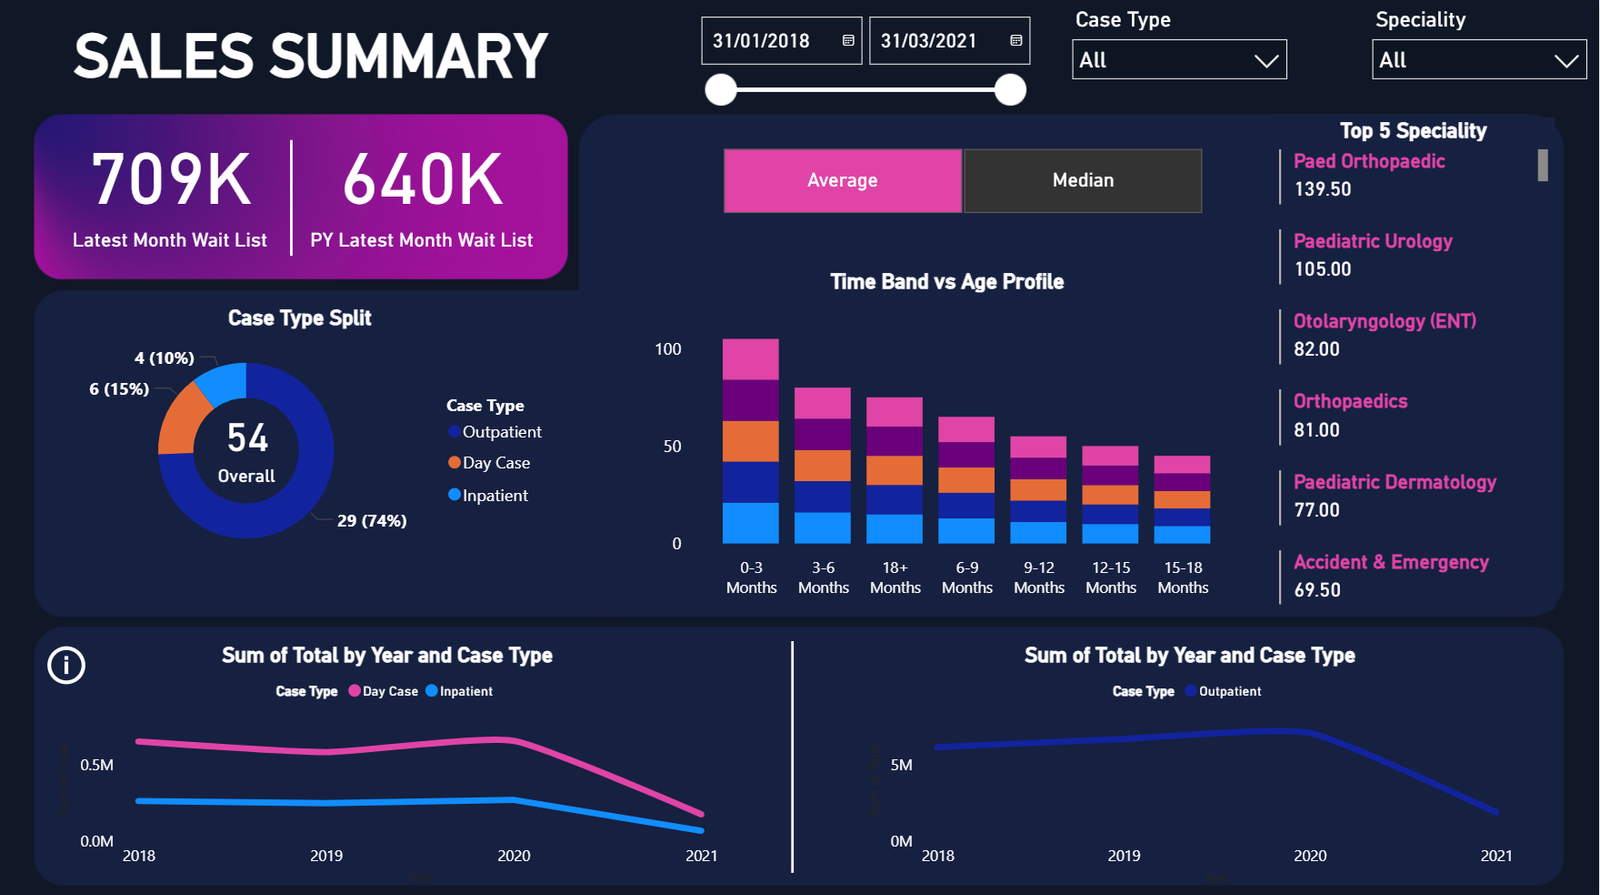Expand the Case Type dropdown

pos(1178,60)
